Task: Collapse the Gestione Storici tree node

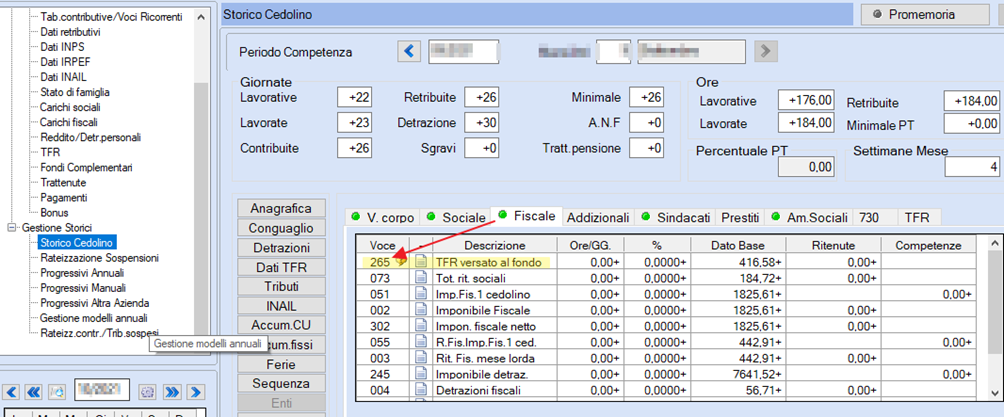Action: pyautogui.click(x=11, y=227)
